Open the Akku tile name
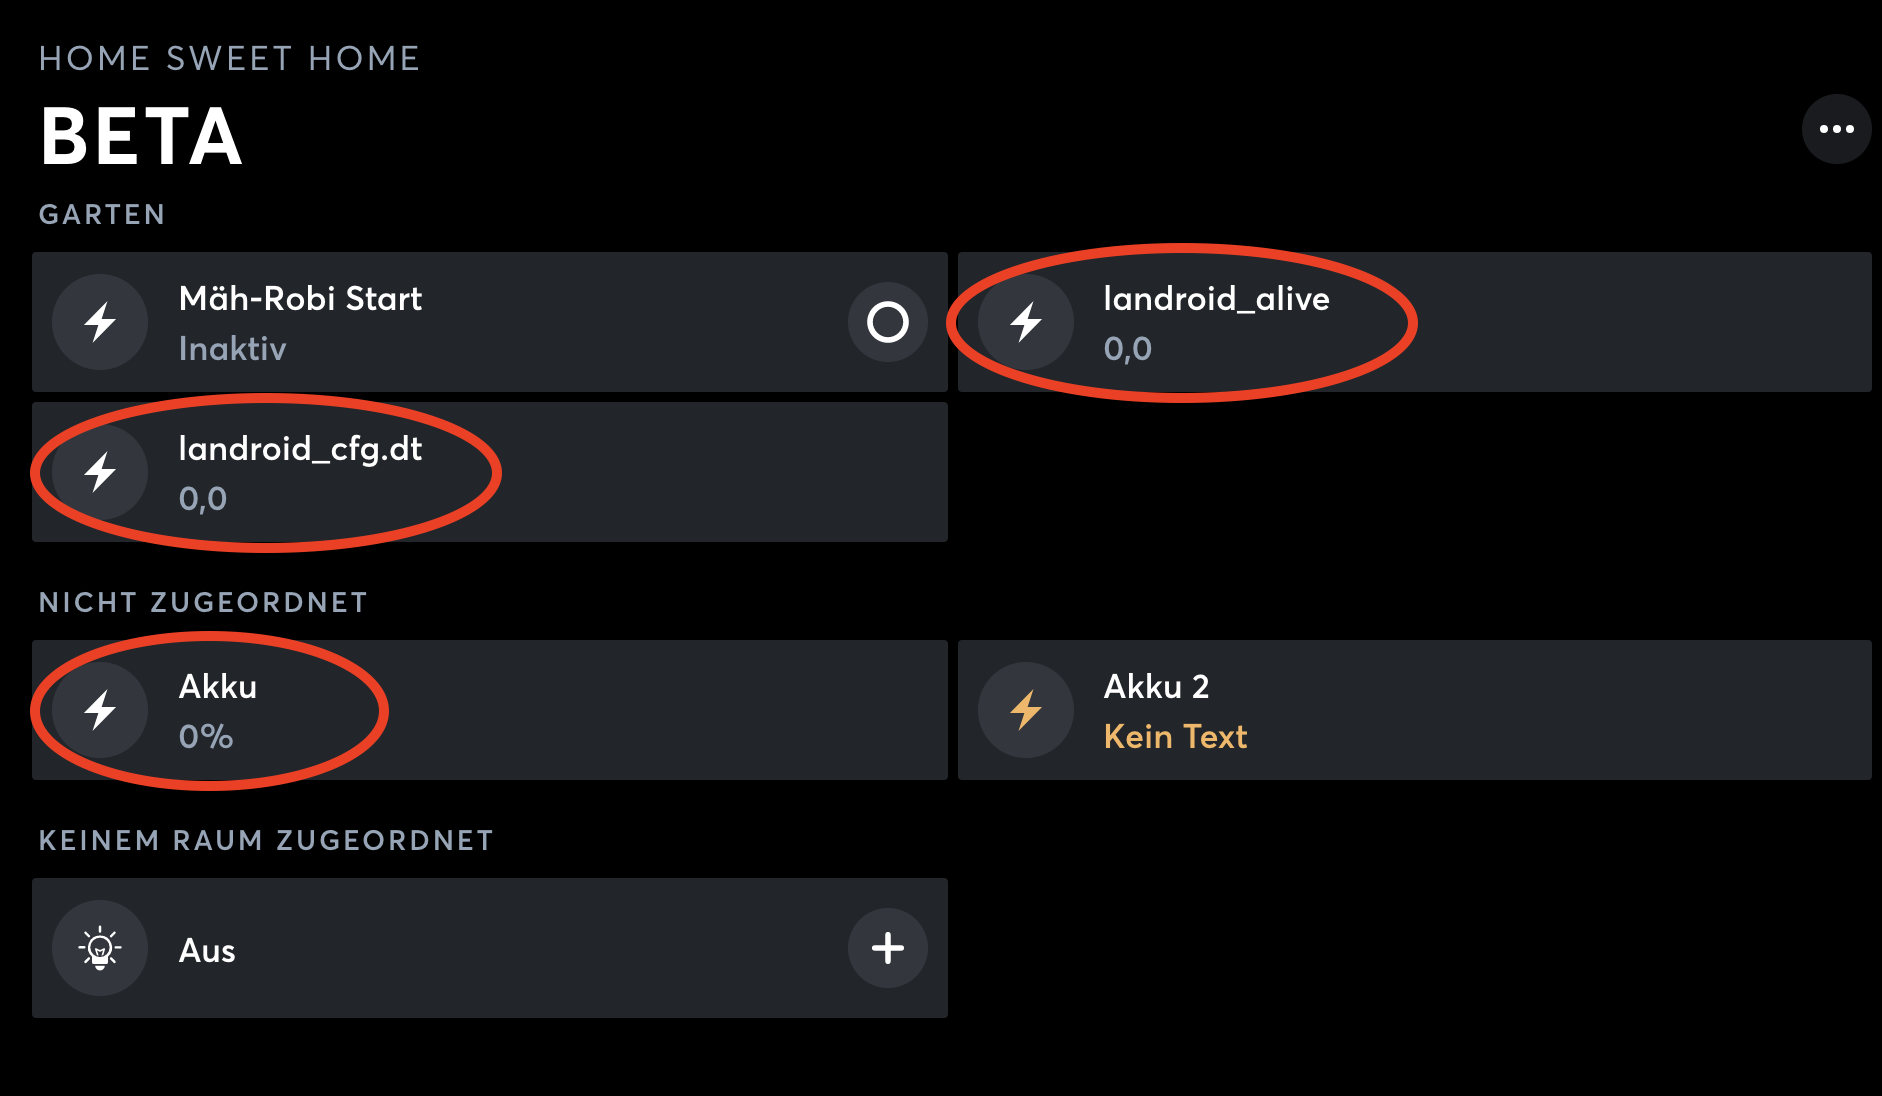 coord(218,687)
